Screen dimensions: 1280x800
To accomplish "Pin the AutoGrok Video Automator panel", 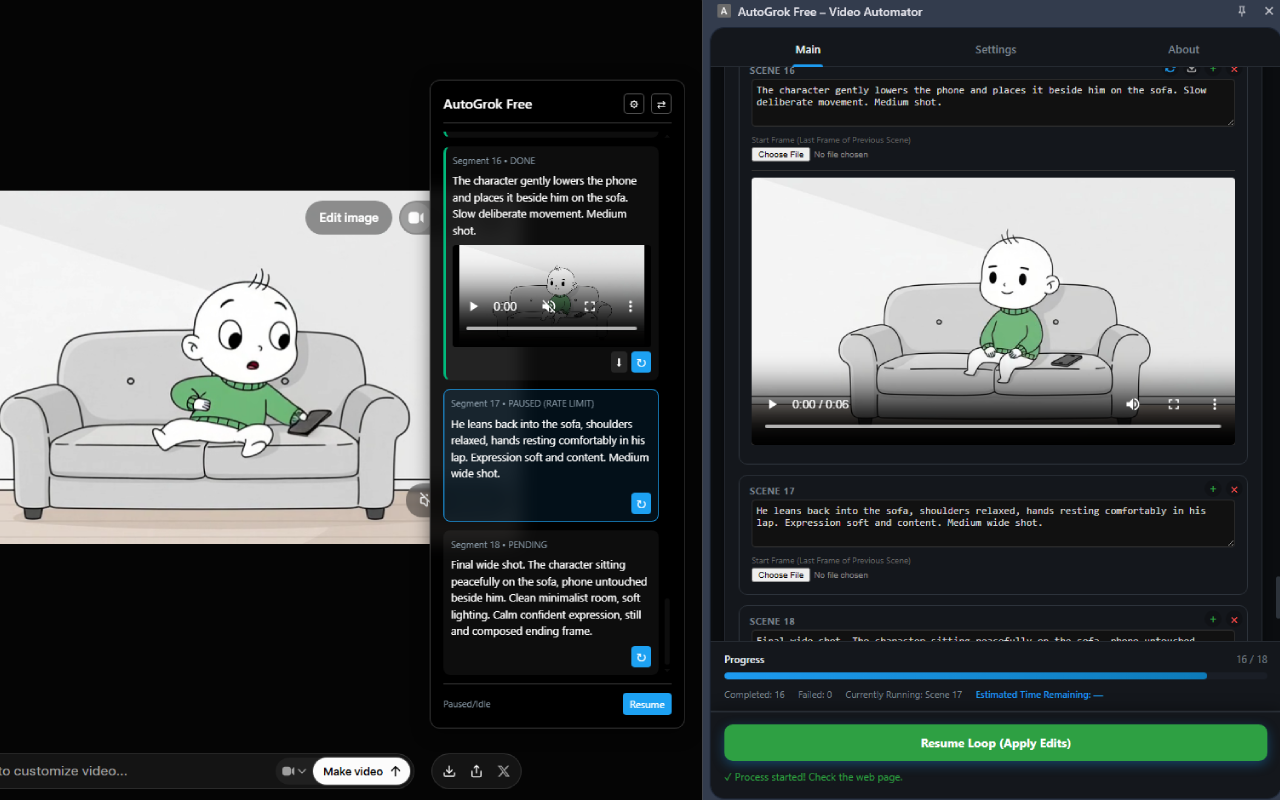I will point(1242,11).
